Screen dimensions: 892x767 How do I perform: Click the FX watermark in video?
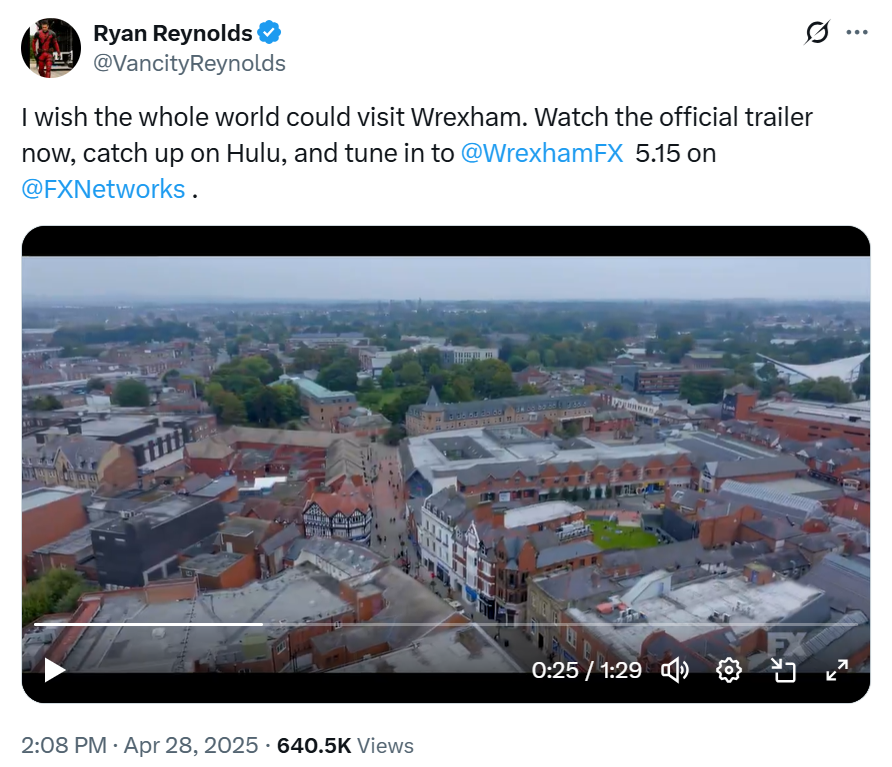point(781,641)
